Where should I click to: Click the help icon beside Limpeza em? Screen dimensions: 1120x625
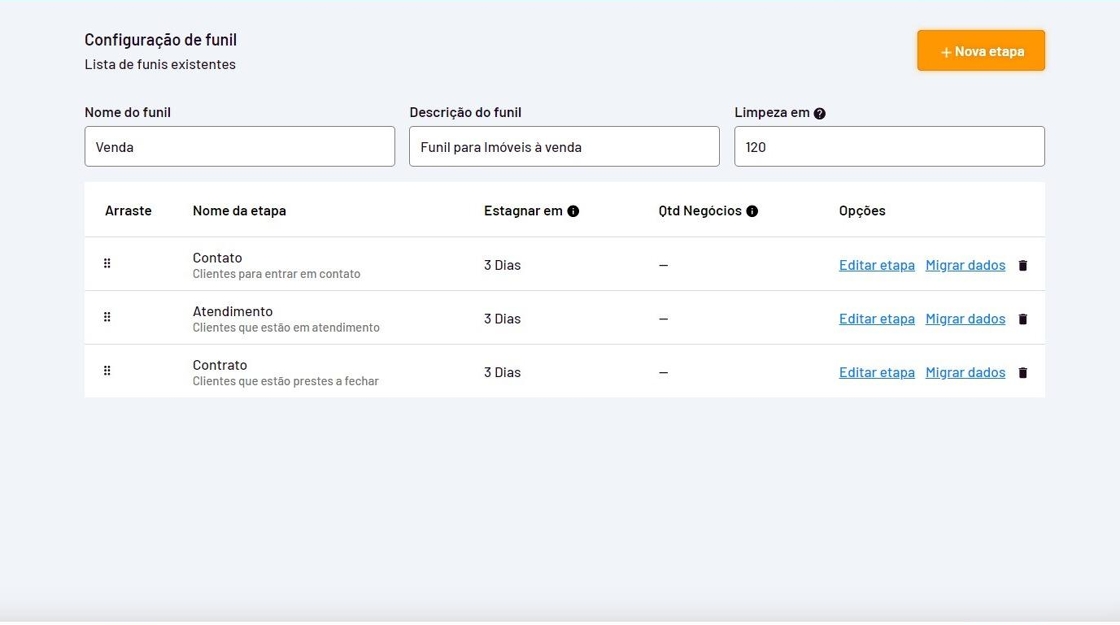point(820,114)
